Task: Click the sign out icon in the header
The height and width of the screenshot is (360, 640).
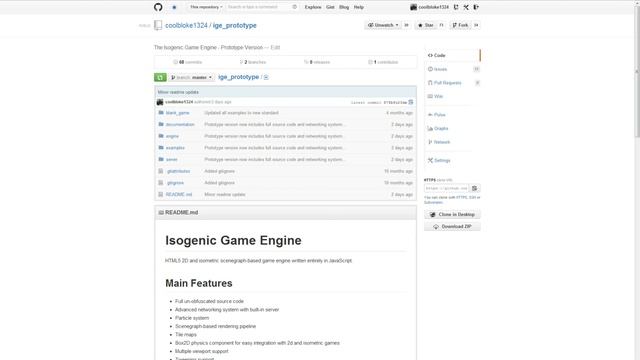Action: pyautogui.click(x=476, y=7)
